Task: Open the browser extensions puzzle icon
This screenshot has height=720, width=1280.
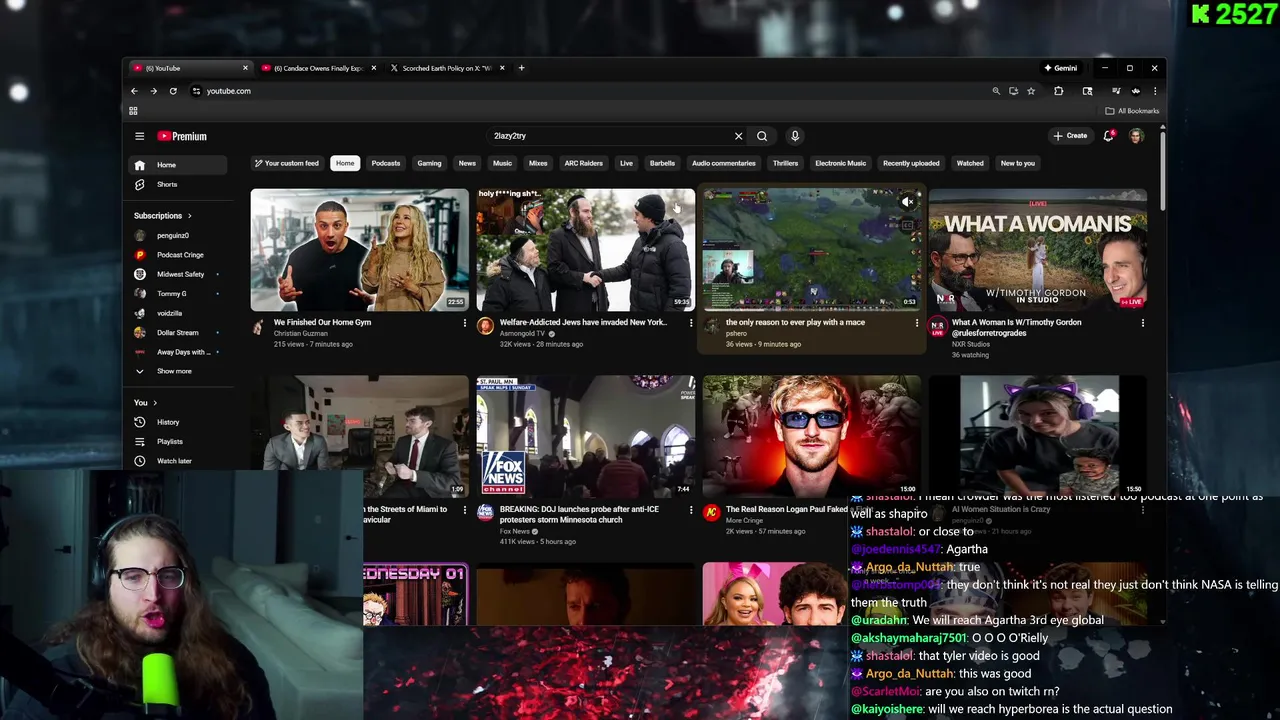Action: tap(1059, 91)
